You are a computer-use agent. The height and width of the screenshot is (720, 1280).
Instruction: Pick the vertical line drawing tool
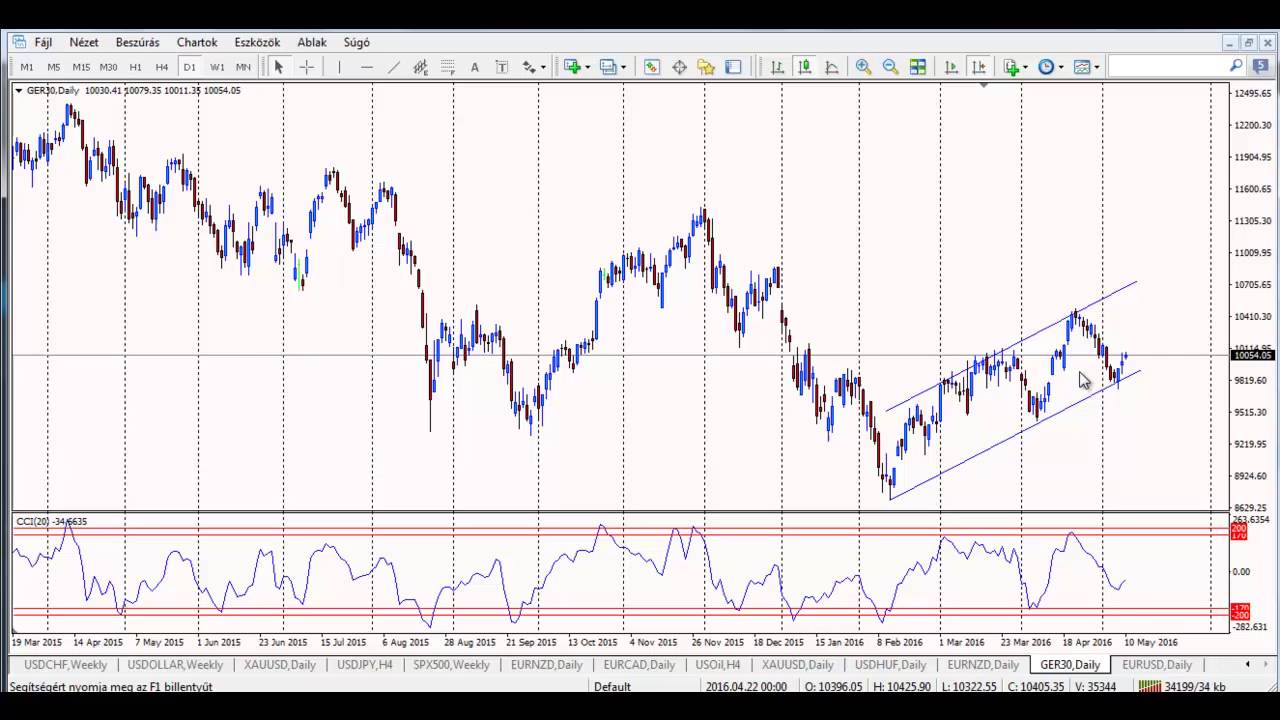339,67
